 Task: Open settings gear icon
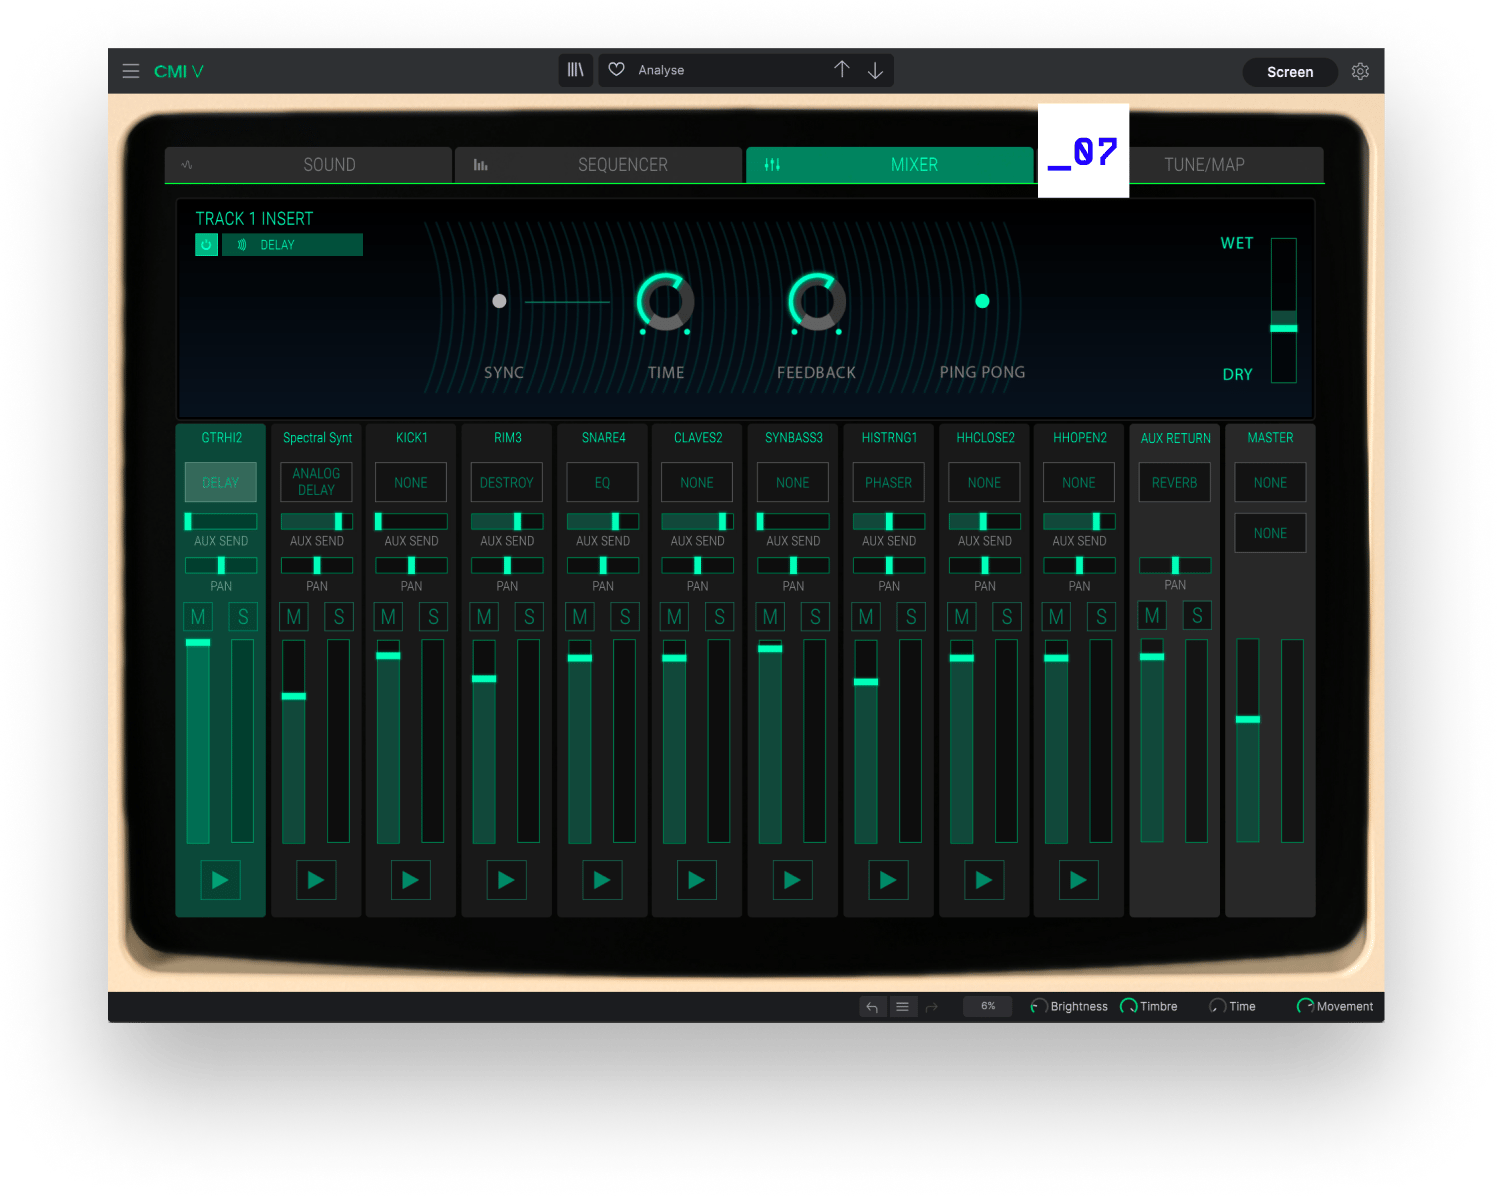click(x=1360, y=71)
